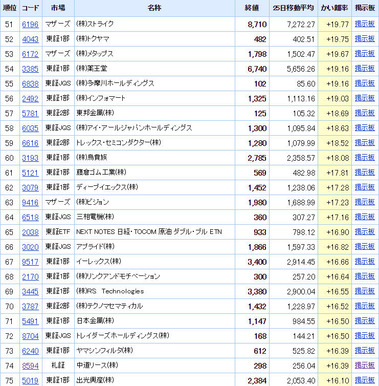Select closing price 8,710
This screenshot has height=386, width=379.
[257, 25]
